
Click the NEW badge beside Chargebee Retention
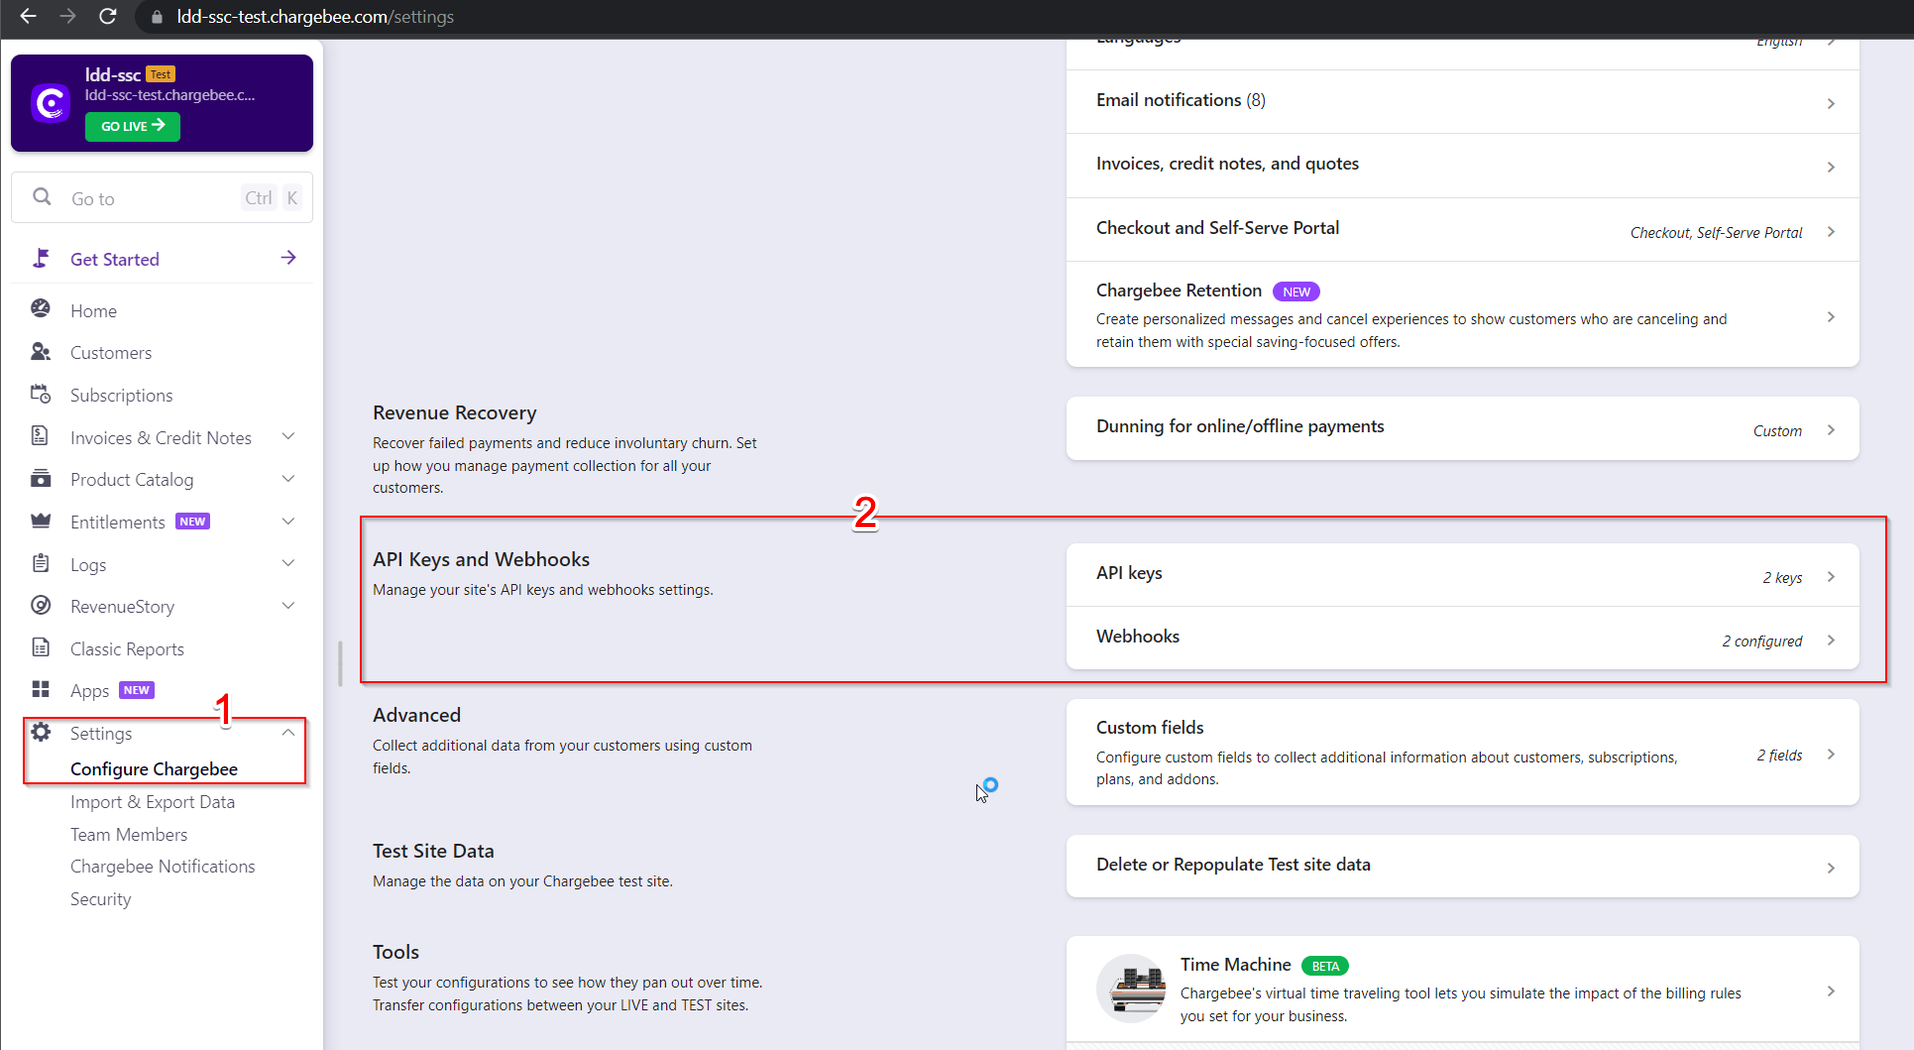click(x=1296, y=292)
